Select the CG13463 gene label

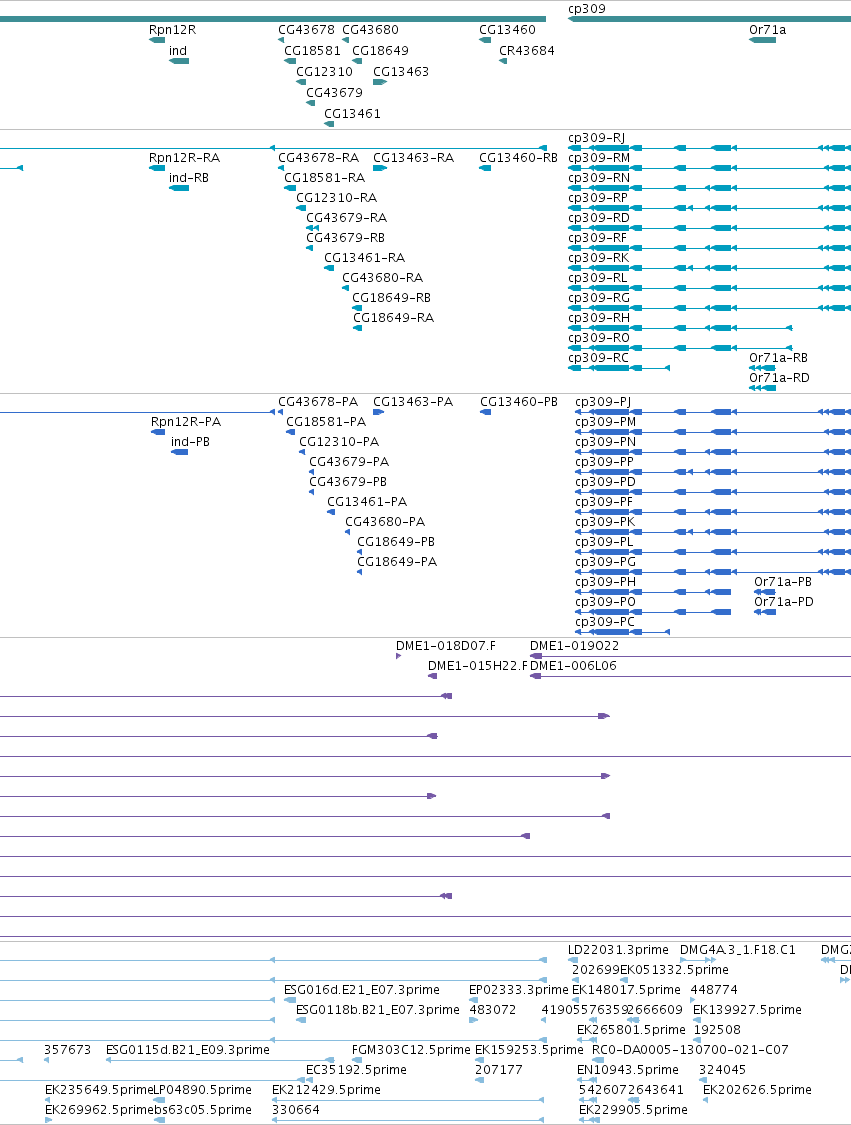(x=401, y=72)
